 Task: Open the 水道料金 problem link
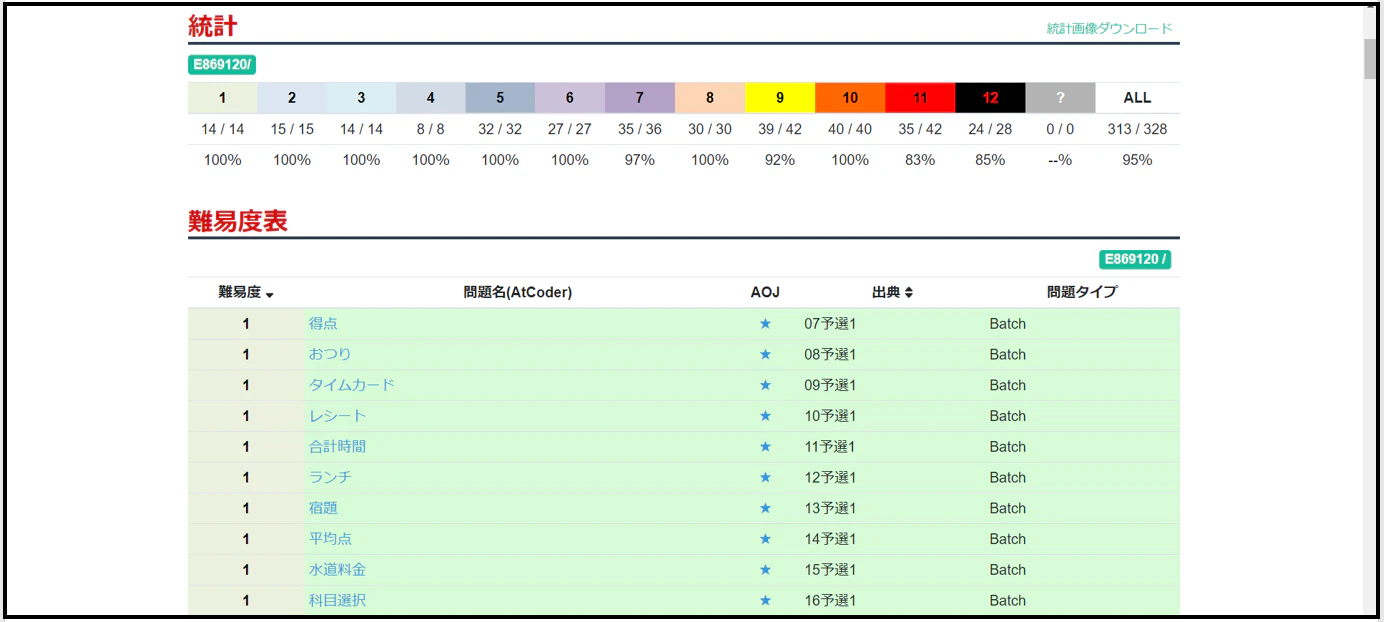tap(337, 570)
